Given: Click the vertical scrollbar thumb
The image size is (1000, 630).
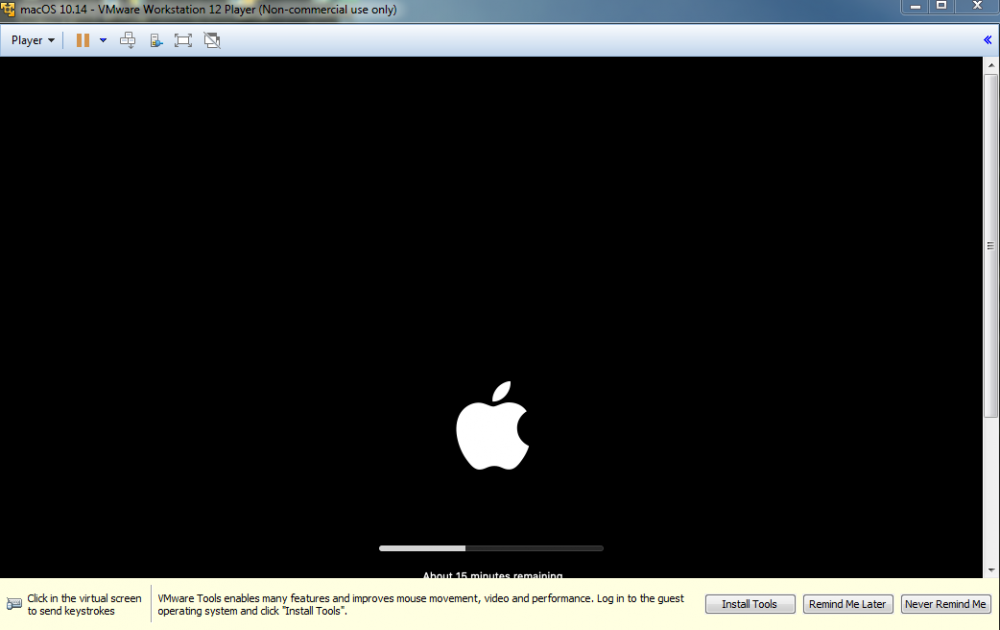Looking at the screenshot, I should pos(990,245).
